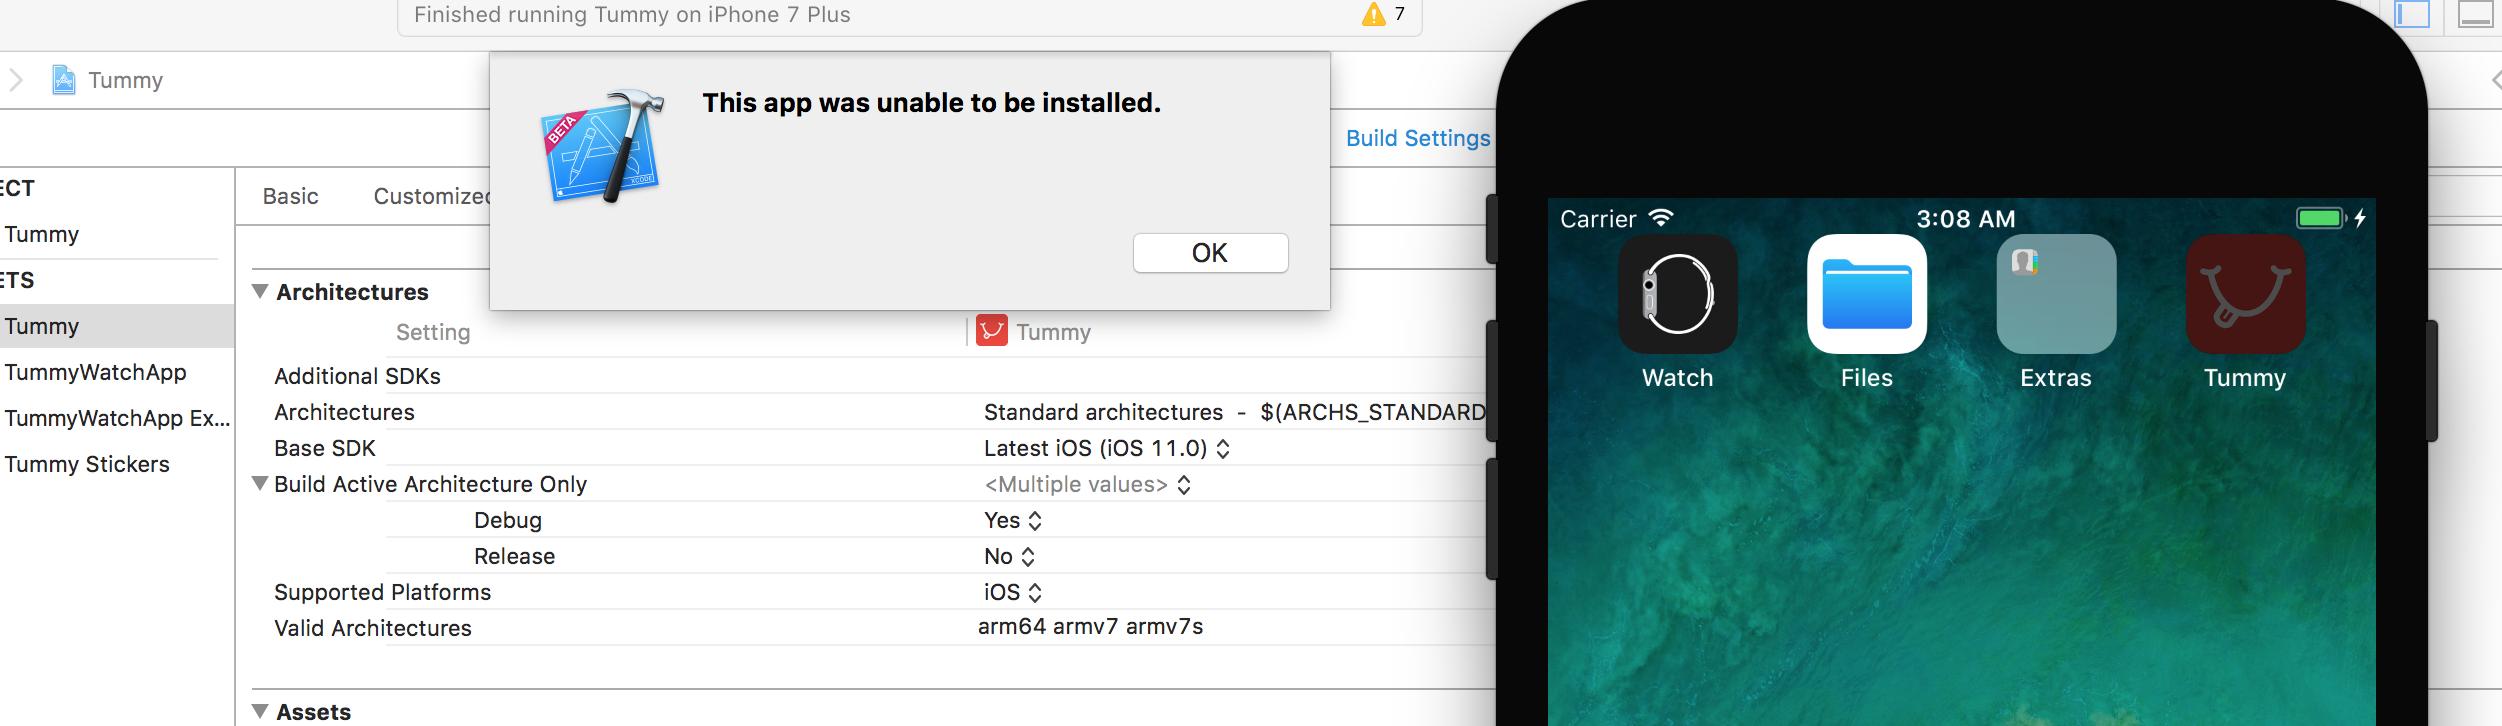Click the Tummy breadcrumb label
The image size is (2502, 726).
coord(125,80)
